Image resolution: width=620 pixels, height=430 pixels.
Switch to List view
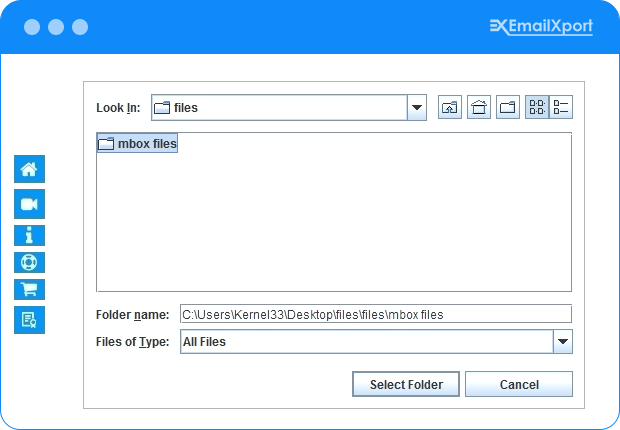(x=537, y=108)
